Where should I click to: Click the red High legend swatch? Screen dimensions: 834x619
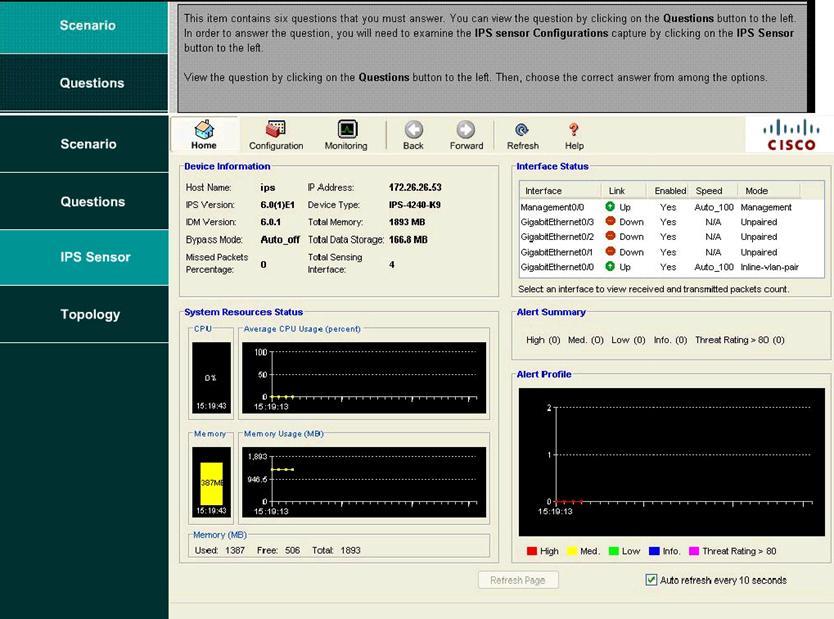[531, 551]
